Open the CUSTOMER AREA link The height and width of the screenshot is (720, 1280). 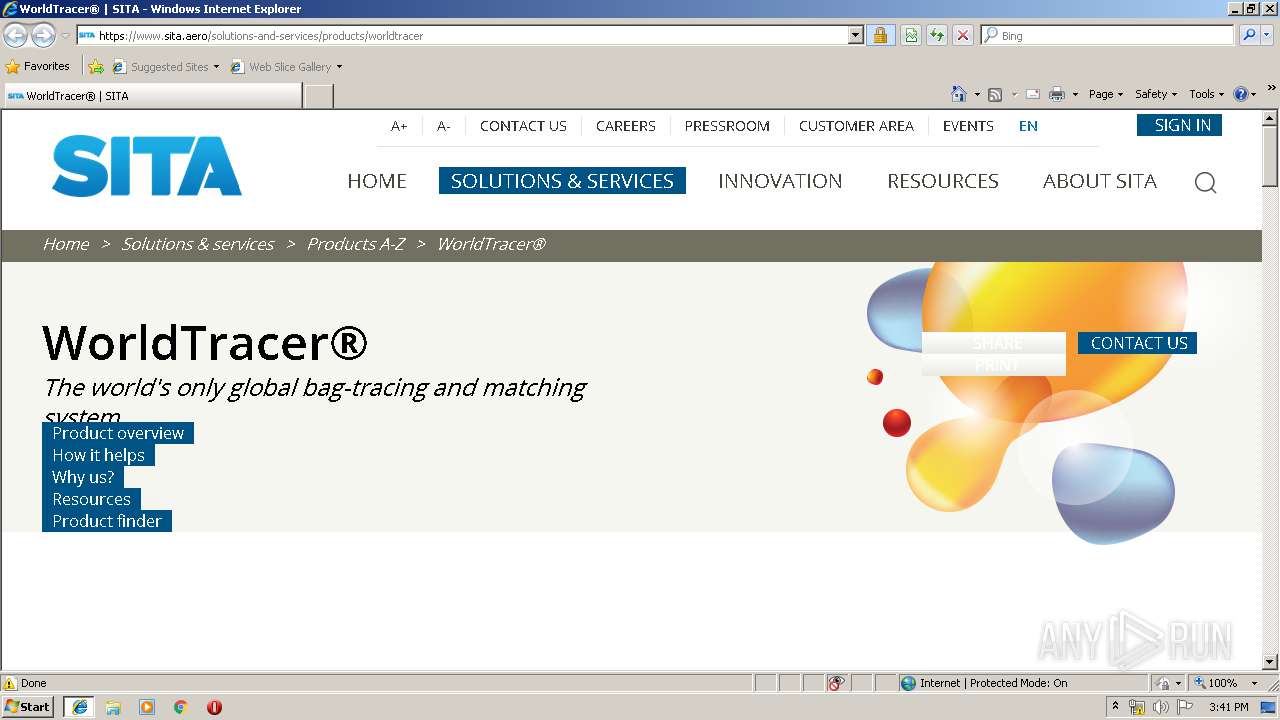[x=856, y=126]
